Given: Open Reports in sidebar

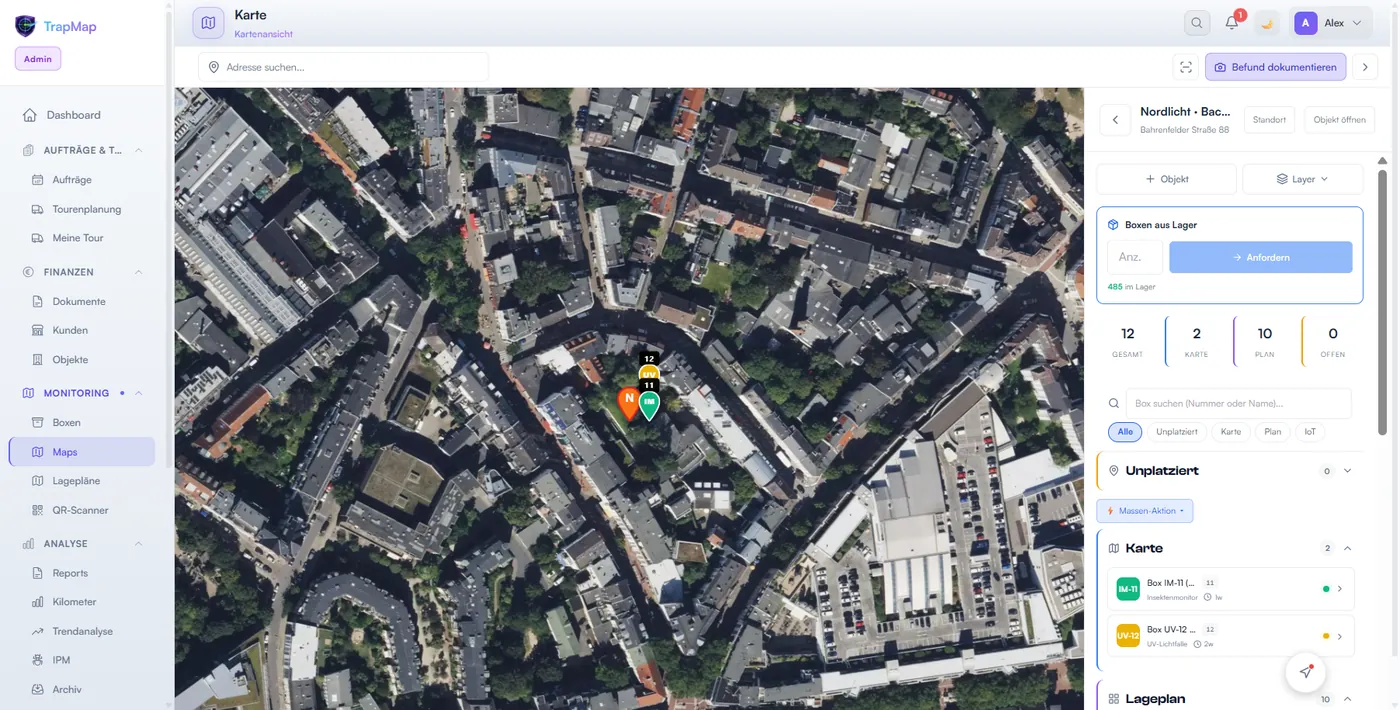Looking at the screenshot, I should click(70, 573).
